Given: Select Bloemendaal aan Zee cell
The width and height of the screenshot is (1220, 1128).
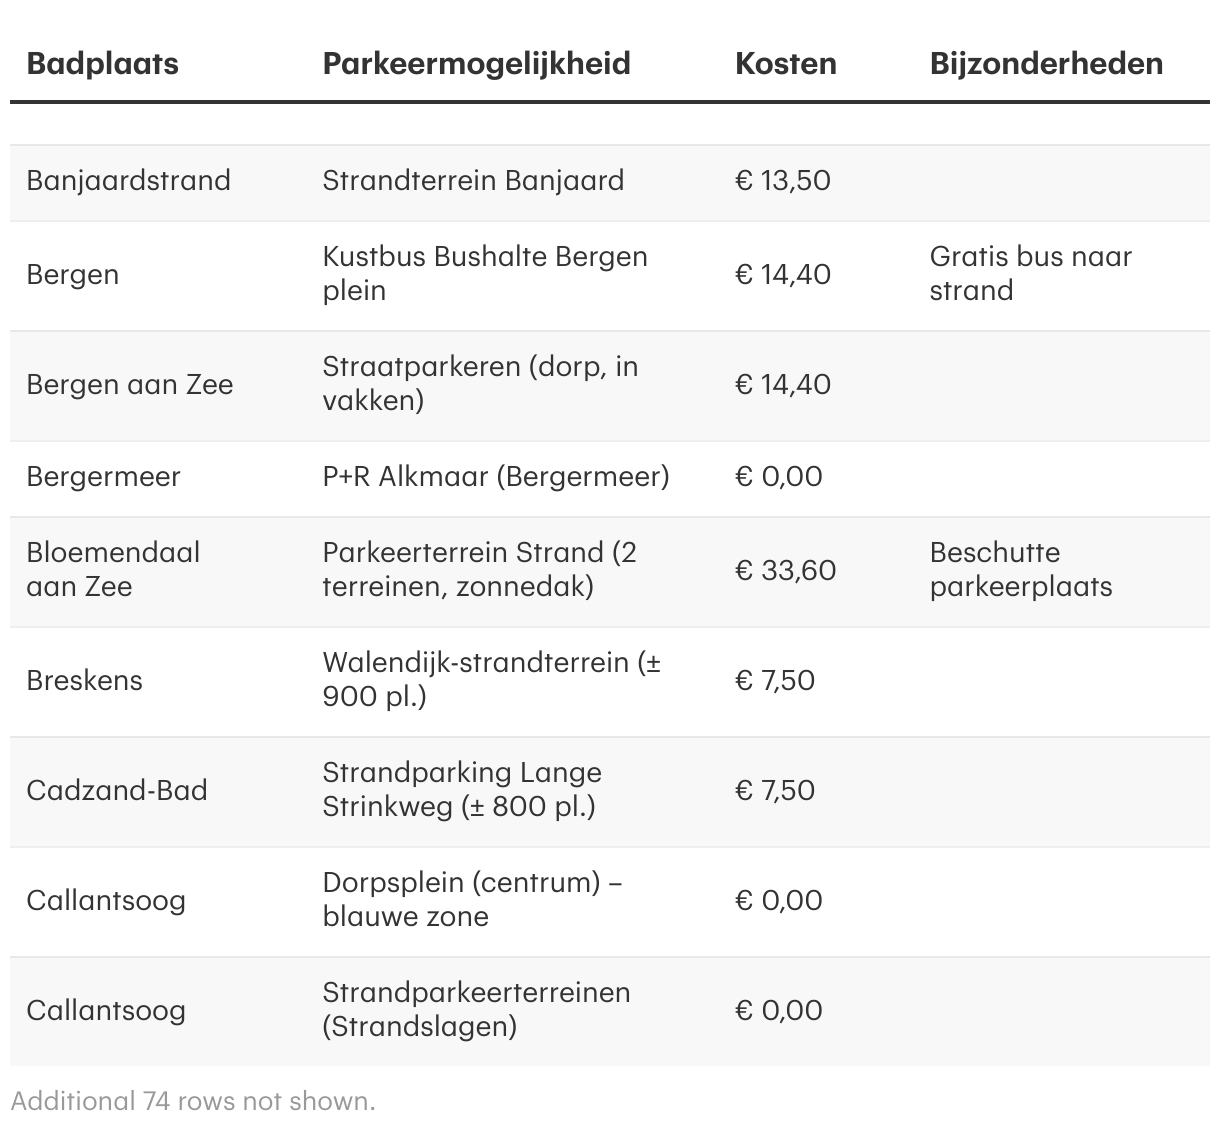Looking at the screenshot, I should pyautogui.click(x=113, y=569).
